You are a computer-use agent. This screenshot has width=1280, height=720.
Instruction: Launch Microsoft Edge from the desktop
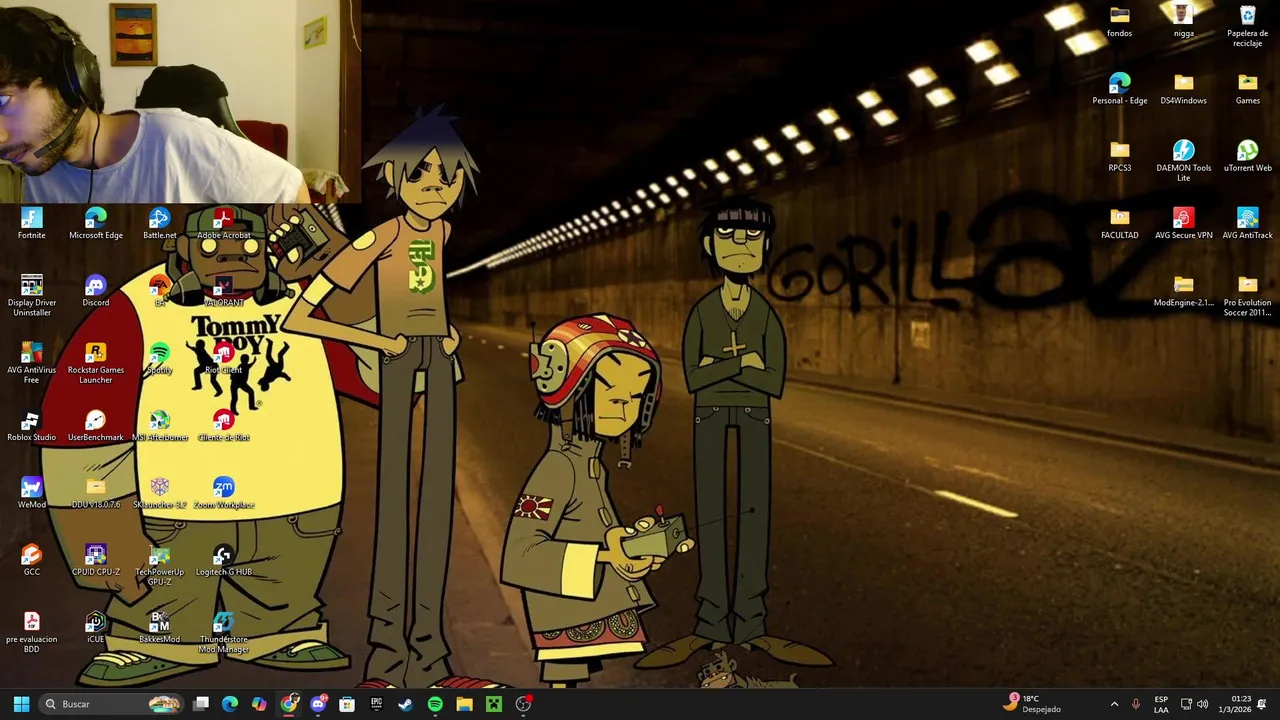[x=96, y=224]
